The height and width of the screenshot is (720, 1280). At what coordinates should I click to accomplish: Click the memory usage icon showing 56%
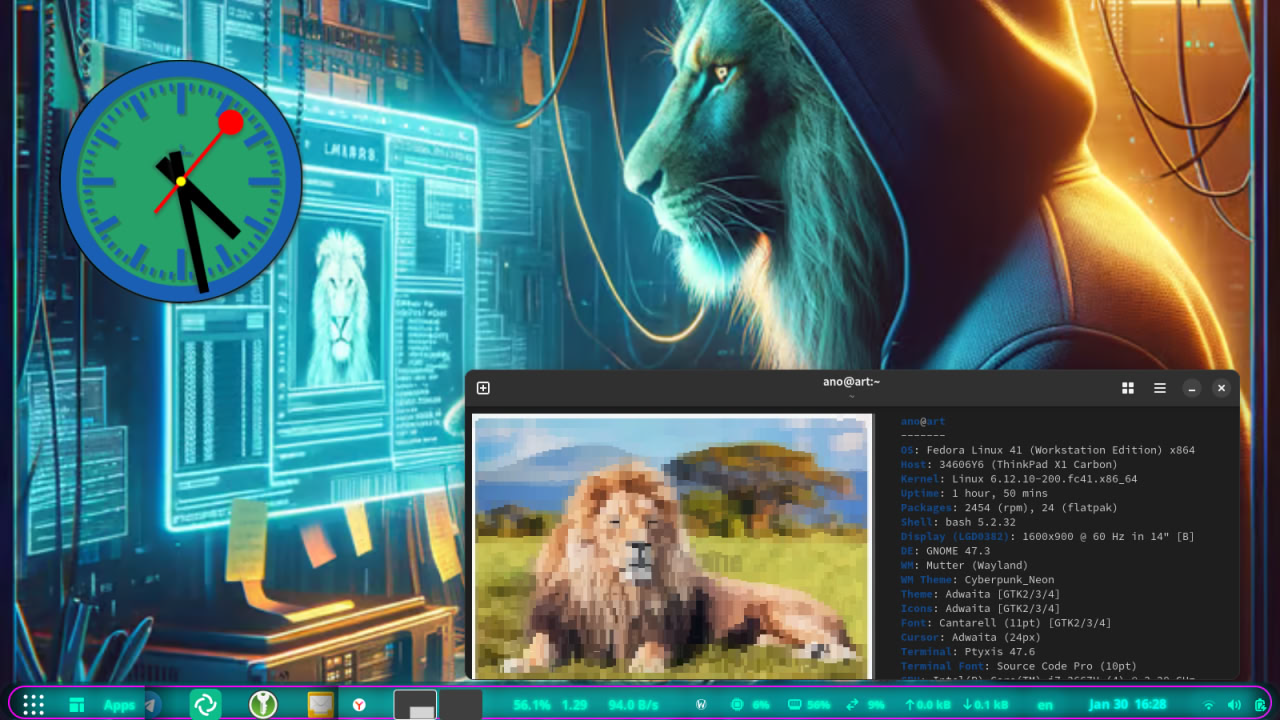[x=795, y=705]
